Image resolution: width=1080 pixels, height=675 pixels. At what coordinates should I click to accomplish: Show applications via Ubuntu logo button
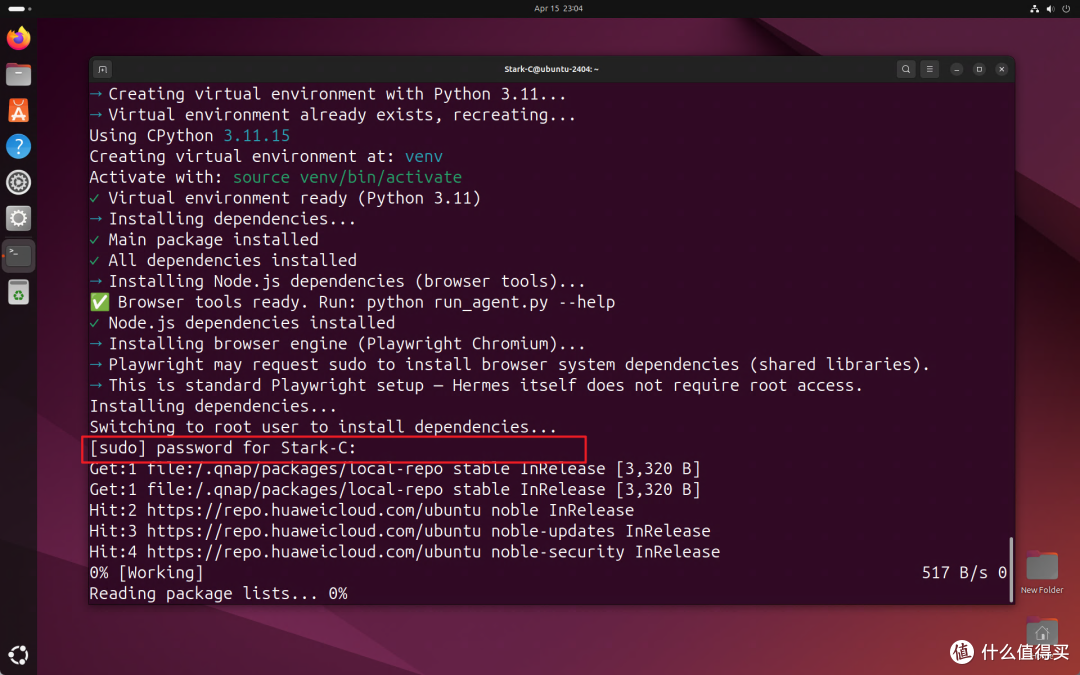(x=19, y=654)
